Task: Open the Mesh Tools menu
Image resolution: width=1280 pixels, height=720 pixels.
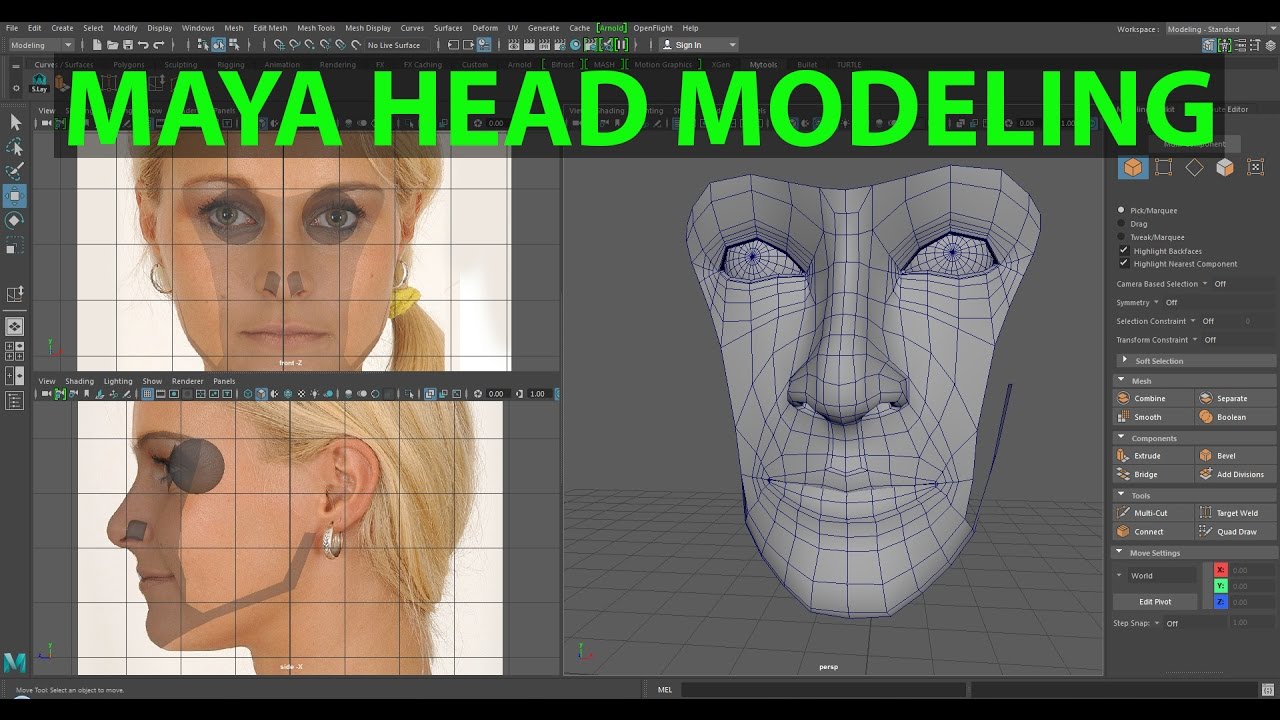Action: click(316, 28)
